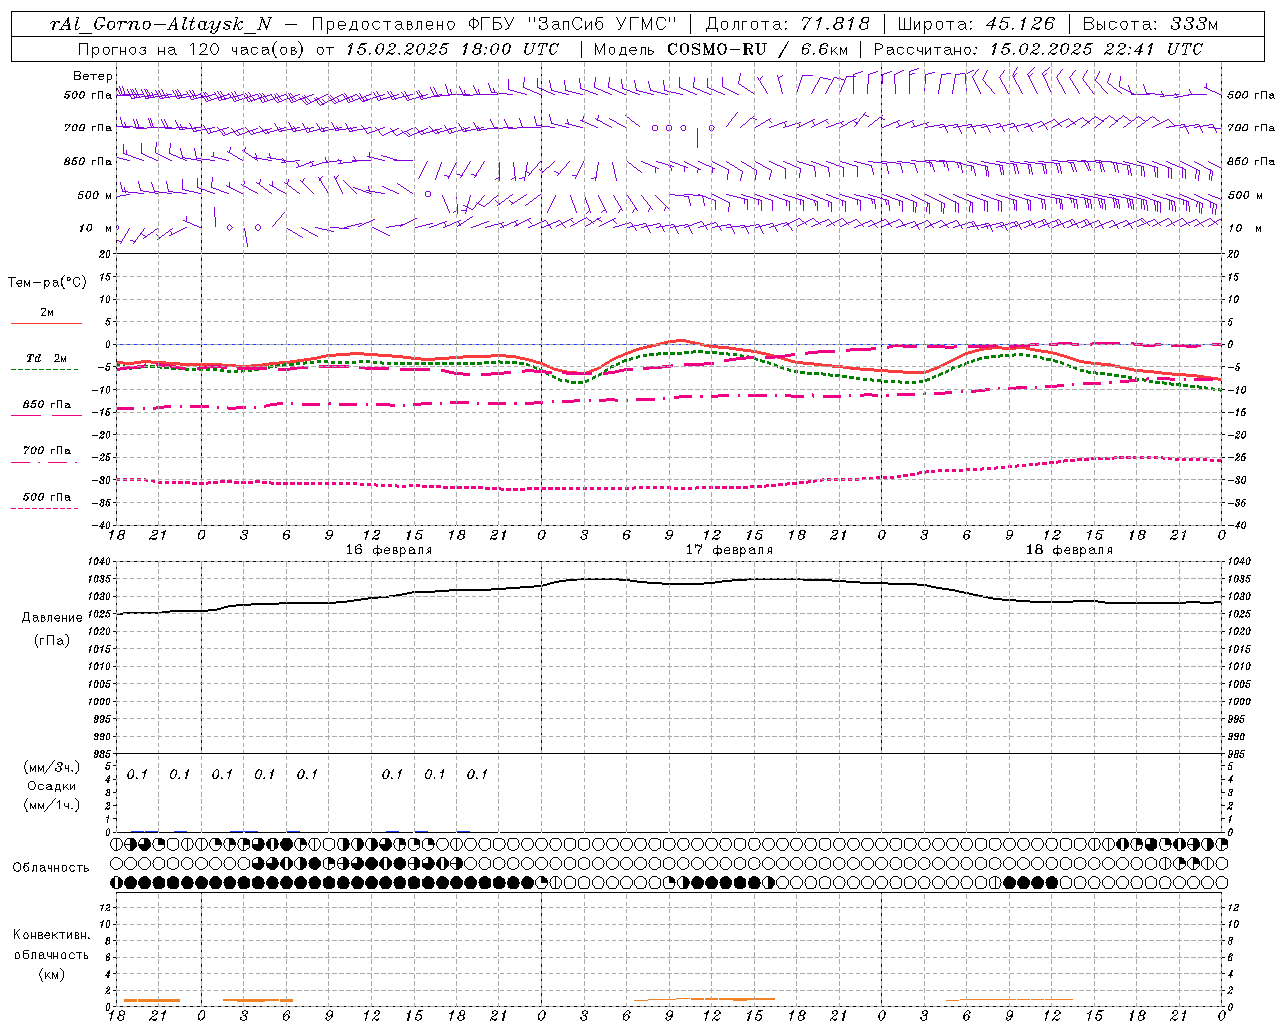Click the station name rAl_Gorno-Altaysk_N
Viewport: 1280px width, 1024px height.
[161, 24]
